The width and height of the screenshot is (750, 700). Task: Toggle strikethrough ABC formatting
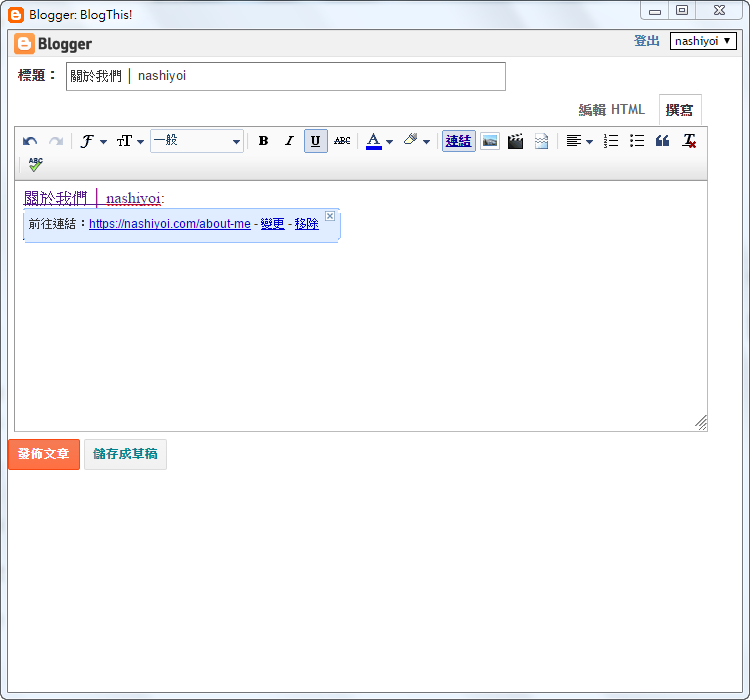coord(342,141)
